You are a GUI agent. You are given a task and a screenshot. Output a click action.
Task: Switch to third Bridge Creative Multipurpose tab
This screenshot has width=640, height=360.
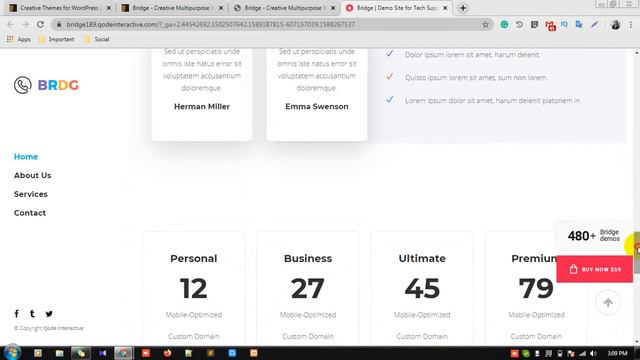pos(284,8)
